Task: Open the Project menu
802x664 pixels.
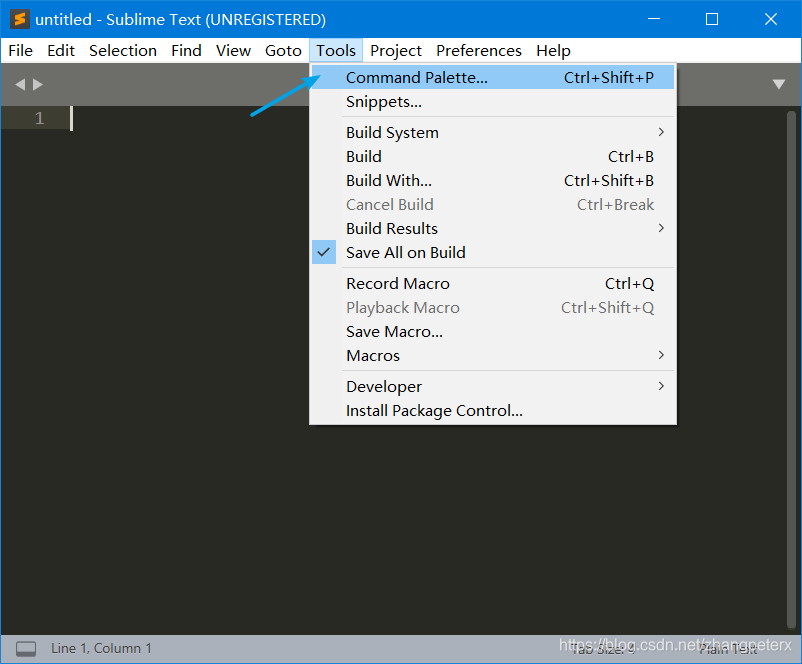Action: pyautogui.click(x=396, y=51)
